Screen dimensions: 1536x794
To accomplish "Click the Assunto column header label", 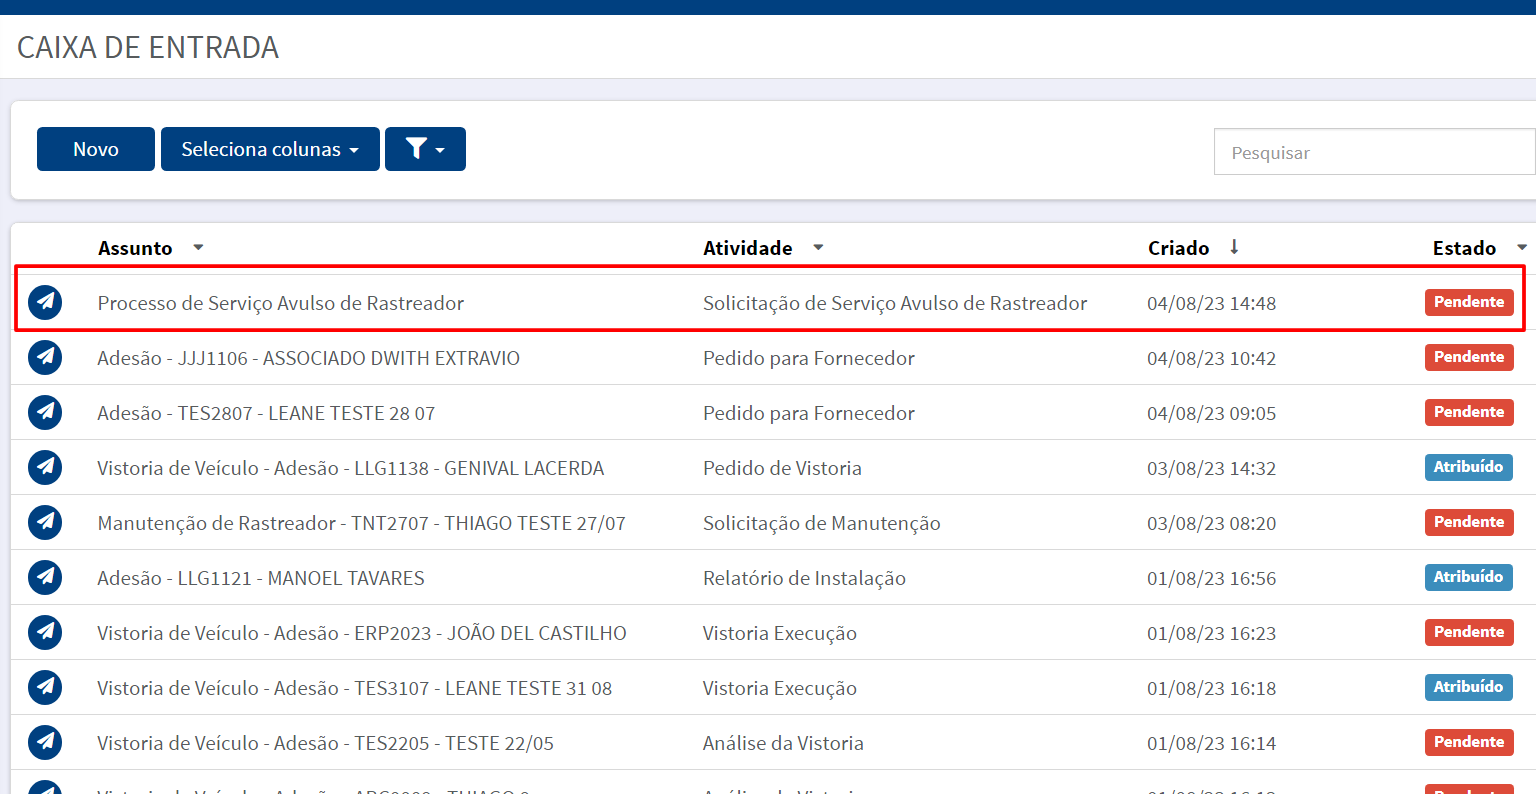I will 135,248.
